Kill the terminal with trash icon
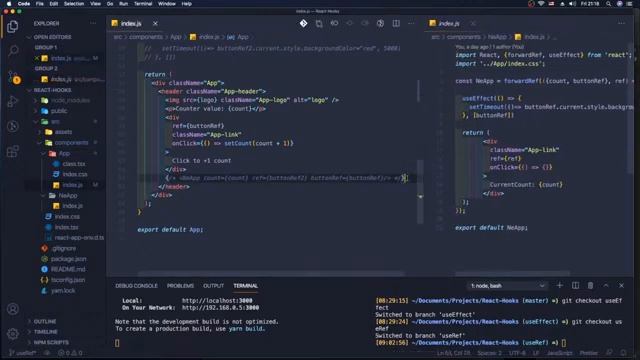640x360 pixels. point(590,285)
